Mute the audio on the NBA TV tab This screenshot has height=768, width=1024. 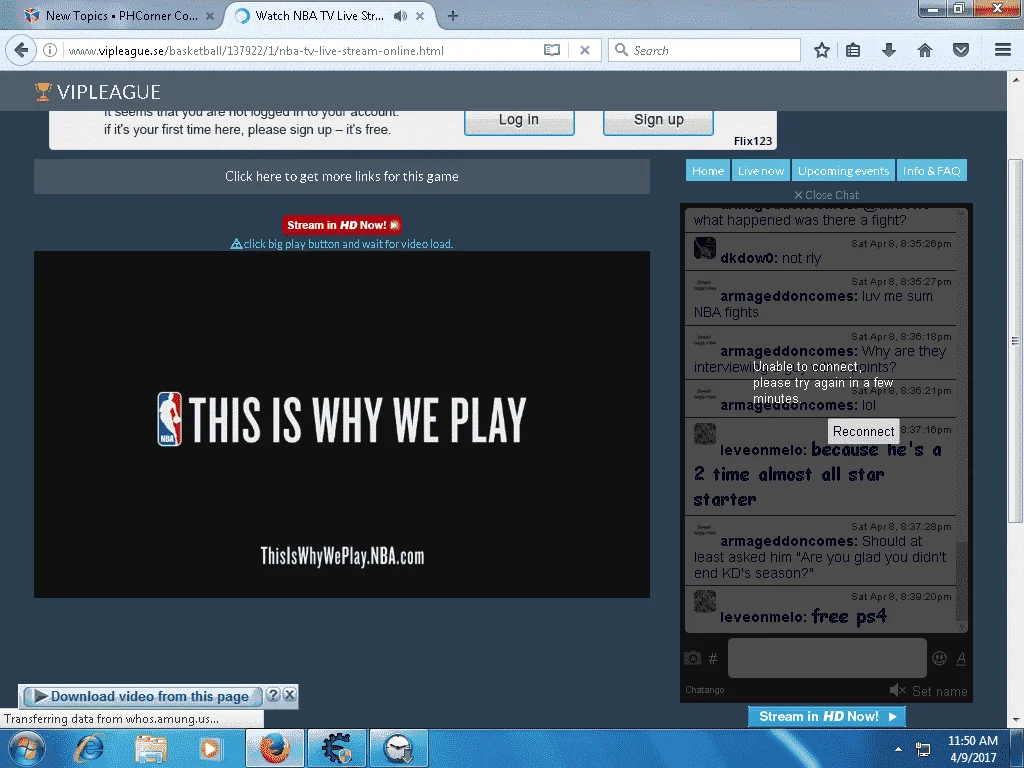click(400, 16)
